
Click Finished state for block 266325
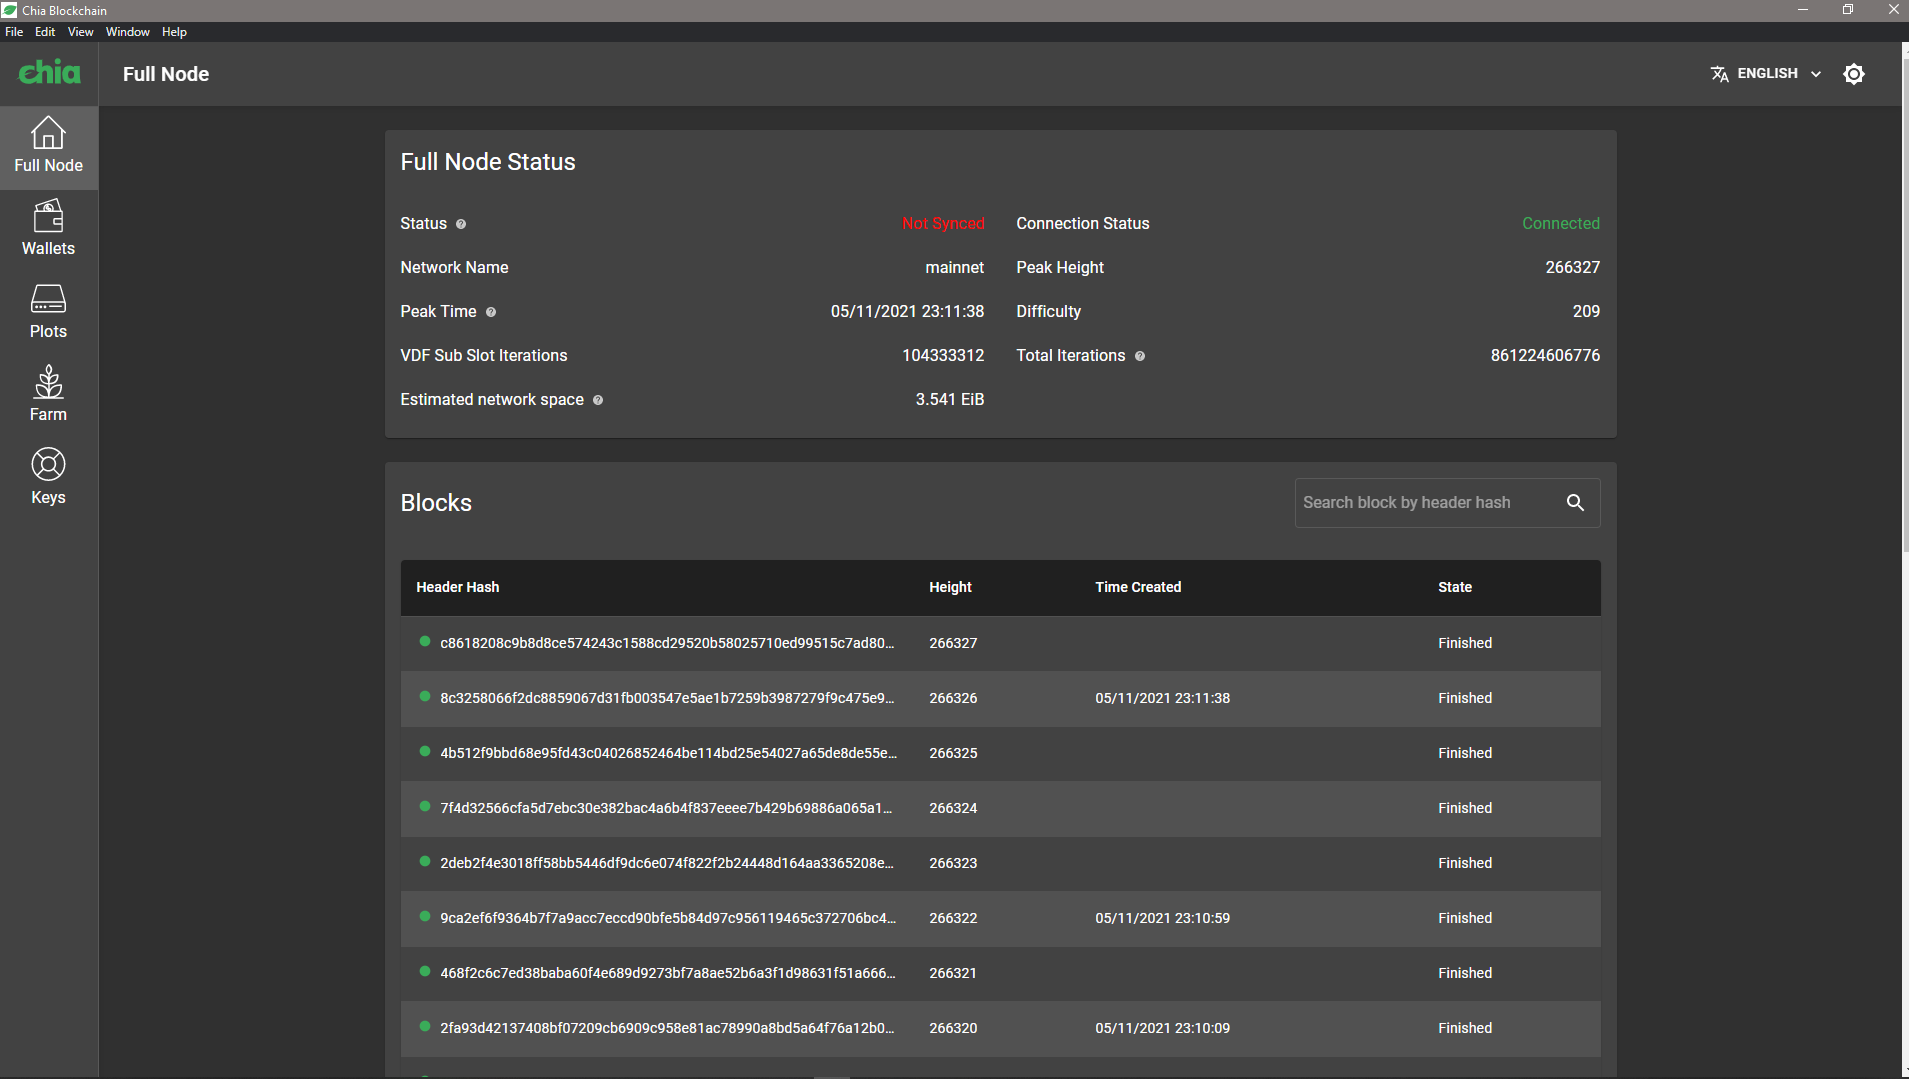pyautogui.click(x=1465, y=753)
